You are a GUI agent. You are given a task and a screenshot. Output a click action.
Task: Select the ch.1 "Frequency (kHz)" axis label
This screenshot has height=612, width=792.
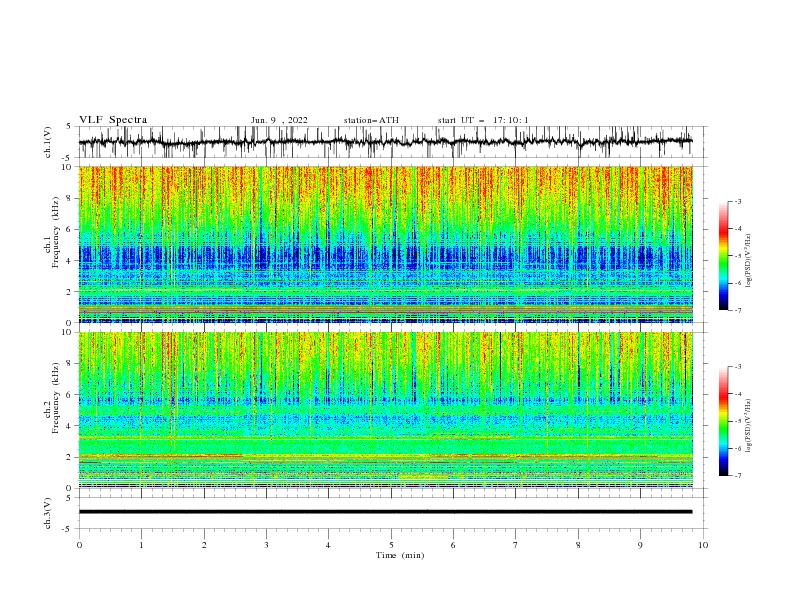(56, 232)
